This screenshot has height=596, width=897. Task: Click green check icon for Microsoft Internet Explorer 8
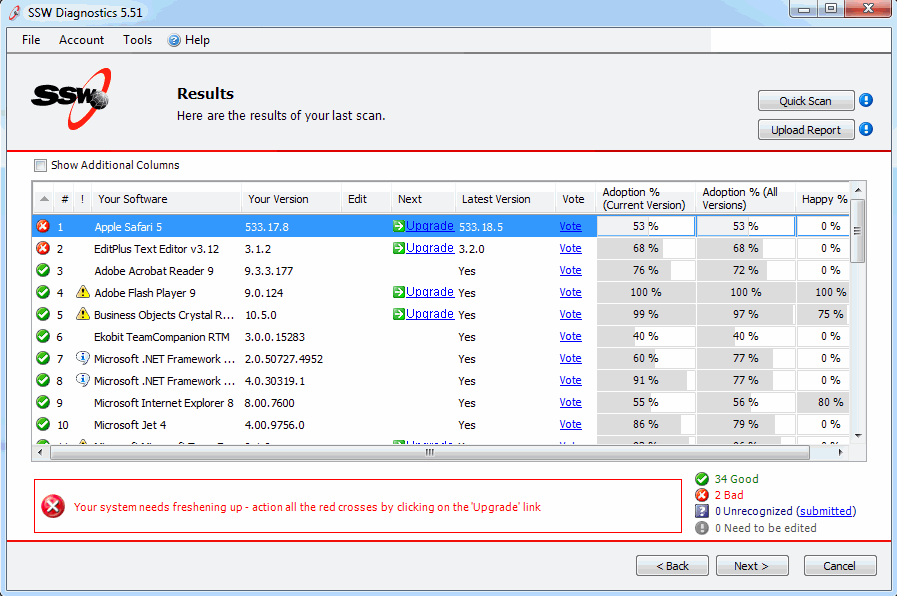(43, 402)
